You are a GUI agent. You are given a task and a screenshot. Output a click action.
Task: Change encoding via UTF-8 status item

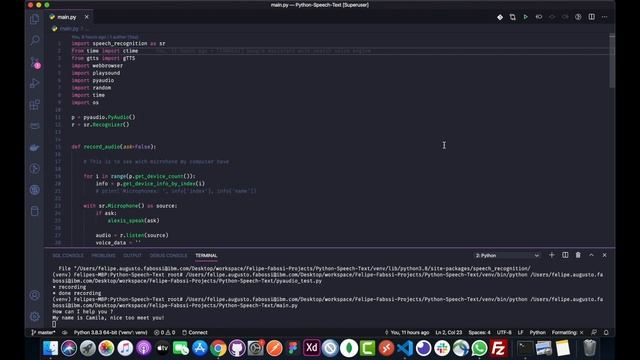click(x=504, y=333)
